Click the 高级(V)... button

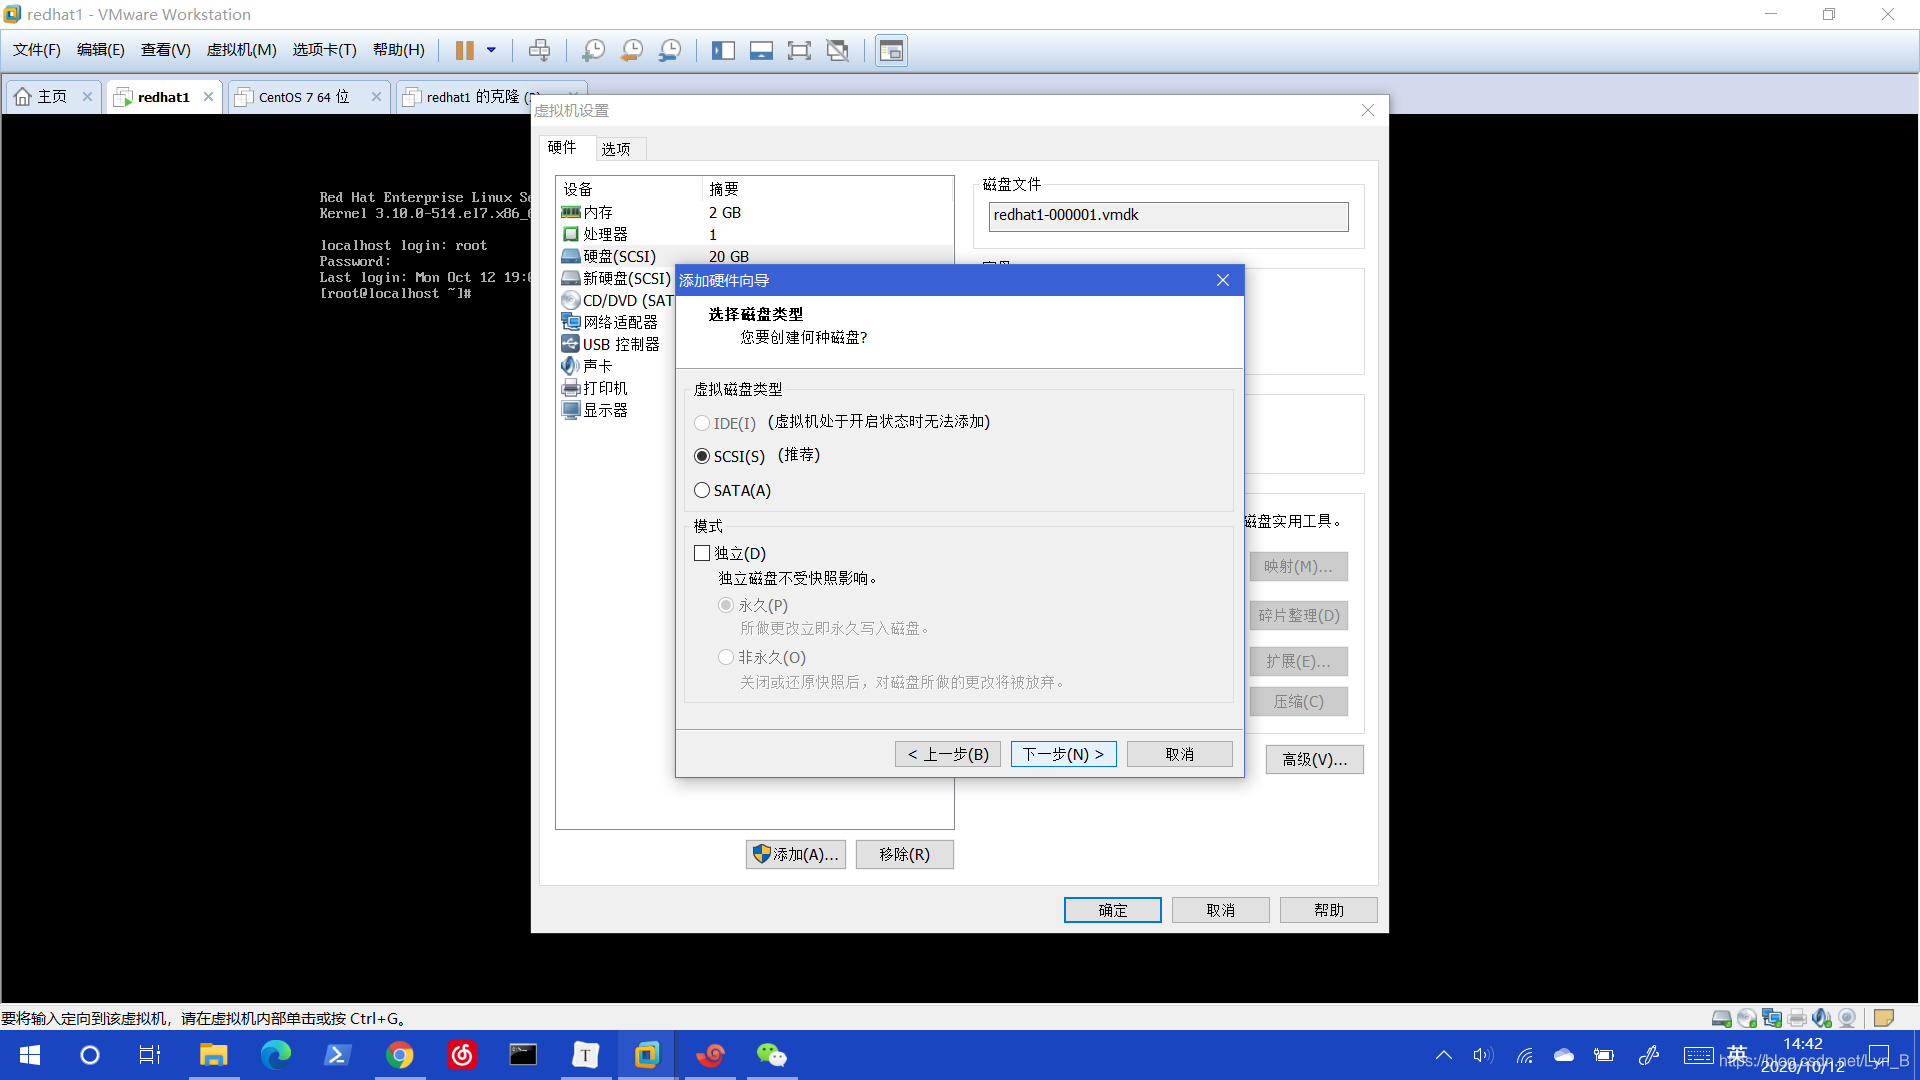click(x=1314, y=759)
